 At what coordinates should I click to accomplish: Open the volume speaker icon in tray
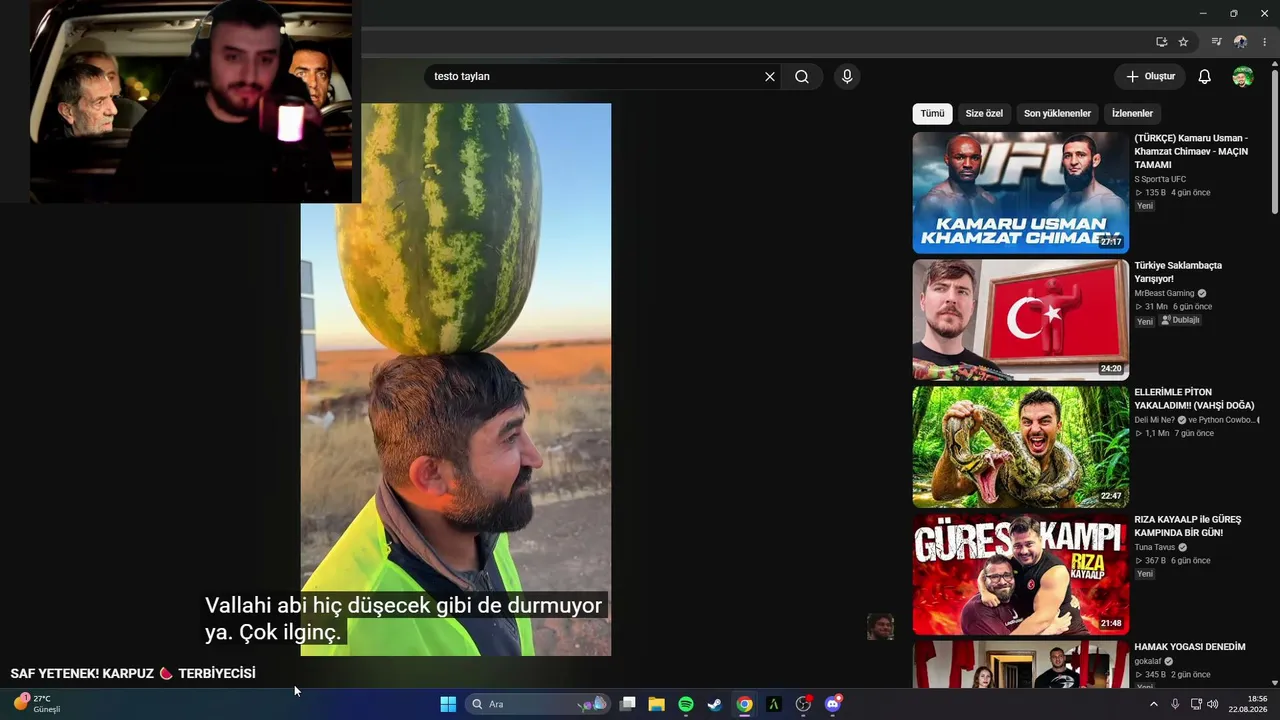[1213, 704]
